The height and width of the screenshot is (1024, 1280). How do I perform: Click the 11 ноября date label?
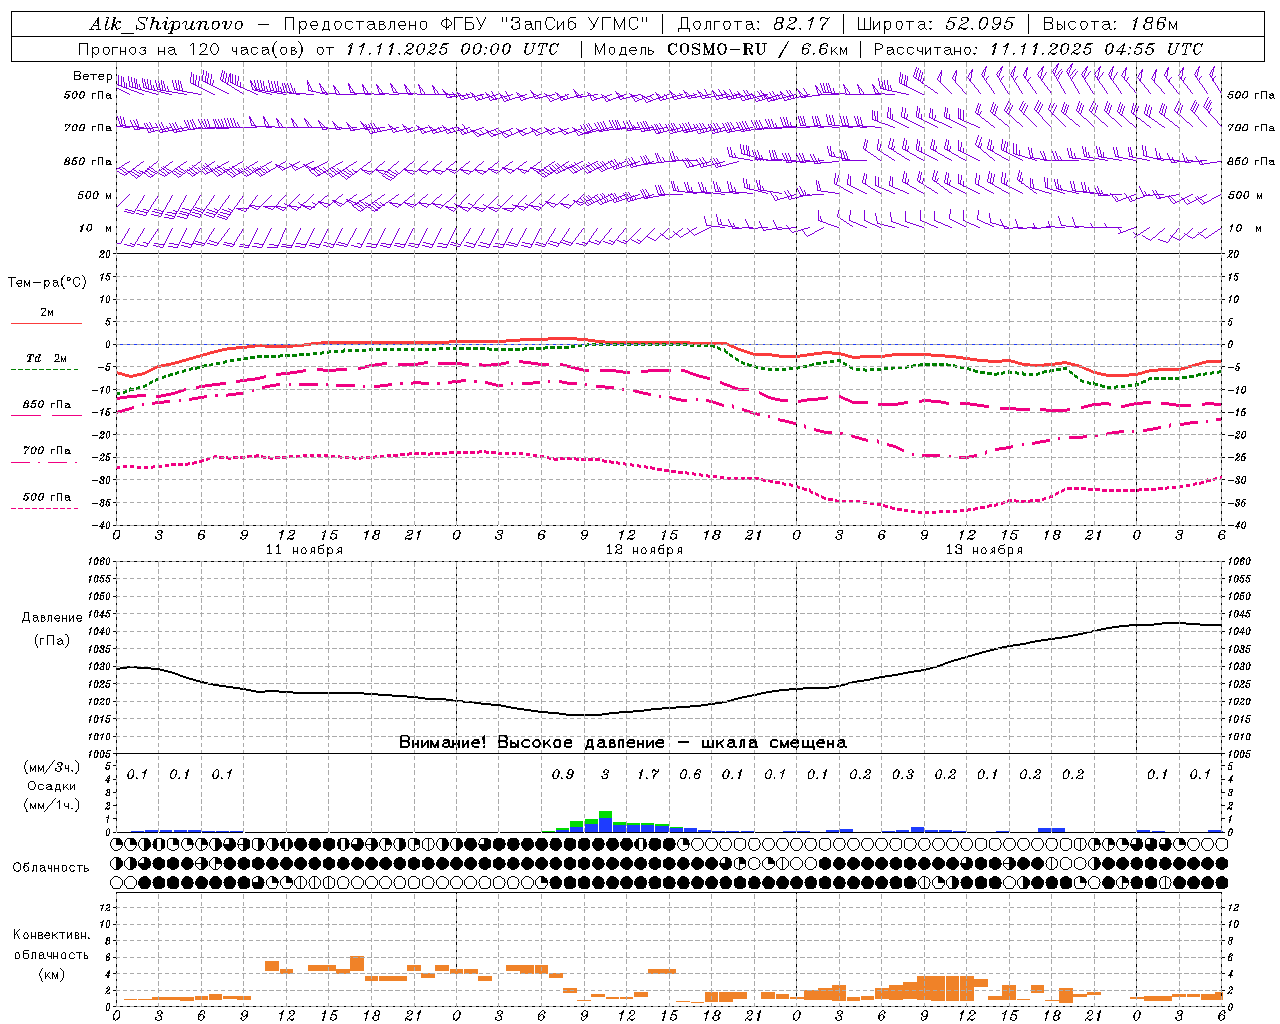pyautogui.click(x=304, y=550)
